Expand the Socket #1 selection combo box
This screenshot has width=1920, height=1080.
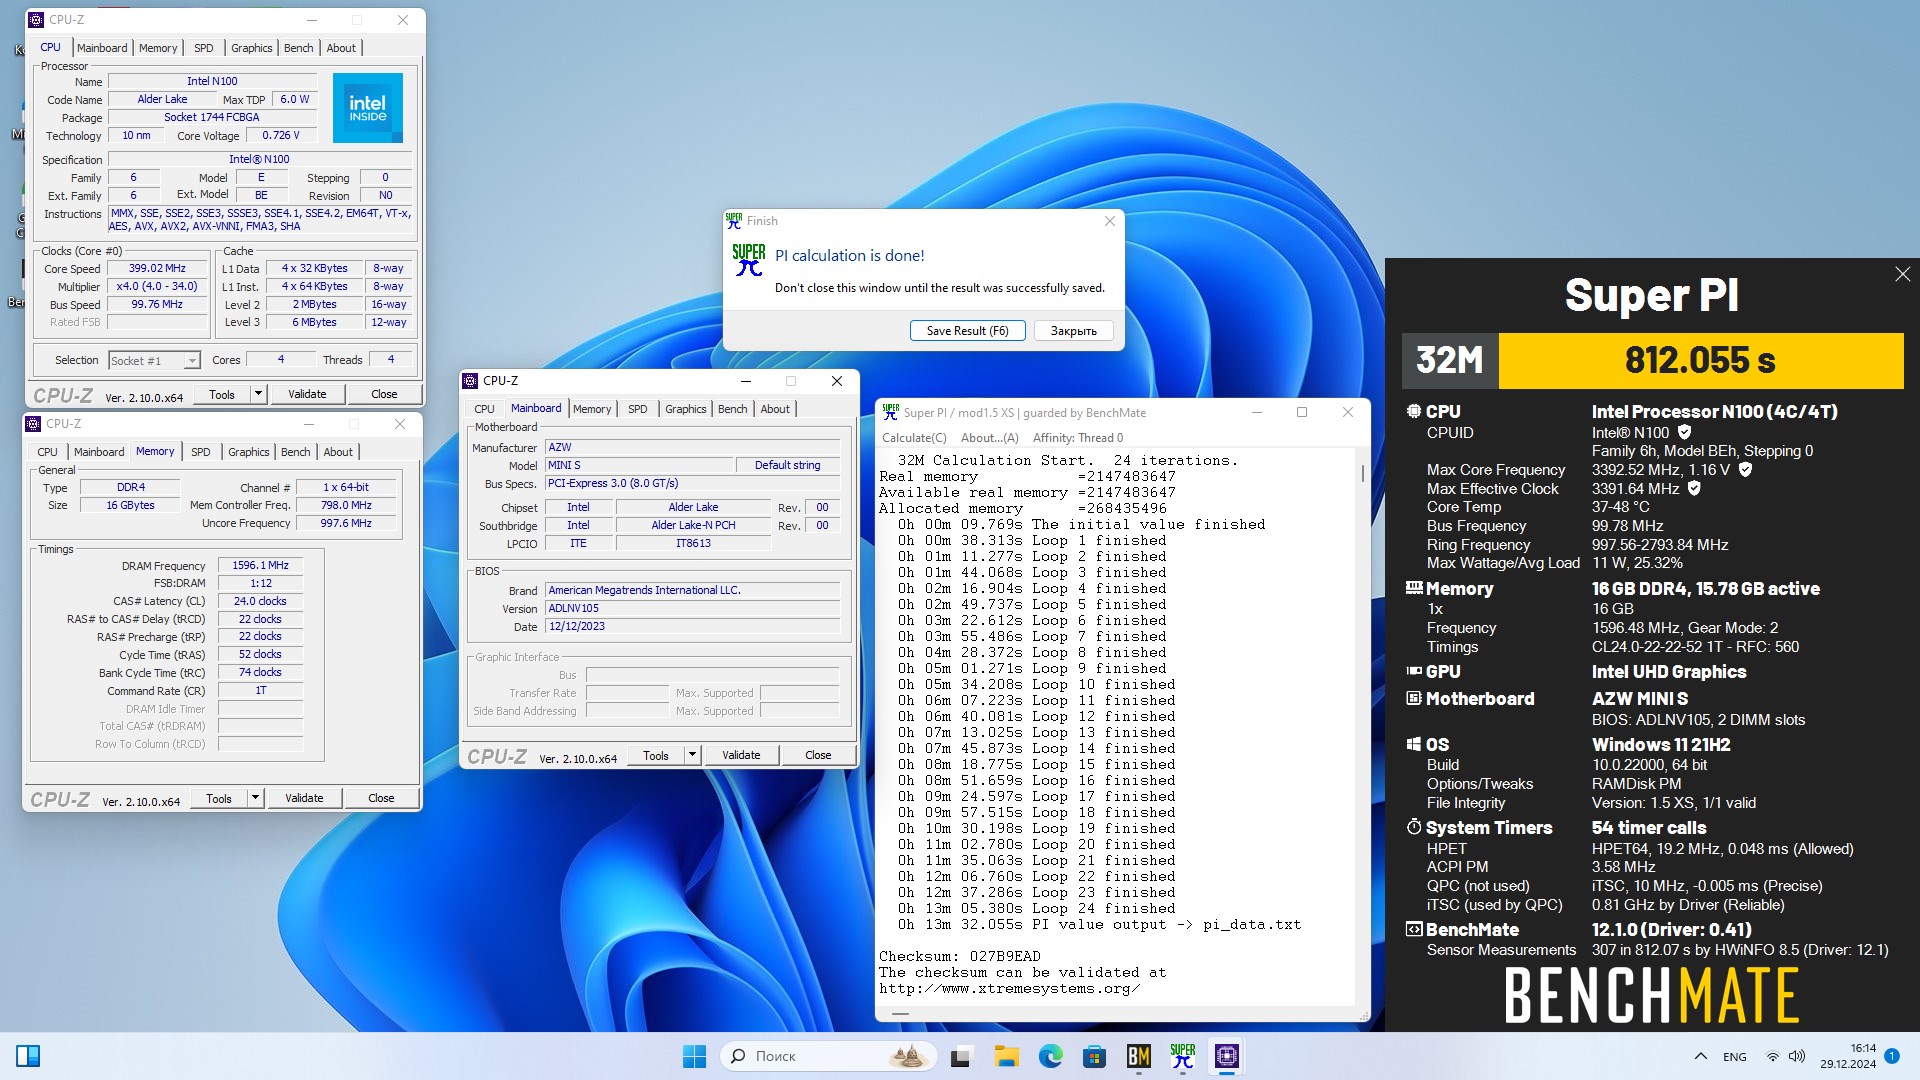click(x=155, y=360)
